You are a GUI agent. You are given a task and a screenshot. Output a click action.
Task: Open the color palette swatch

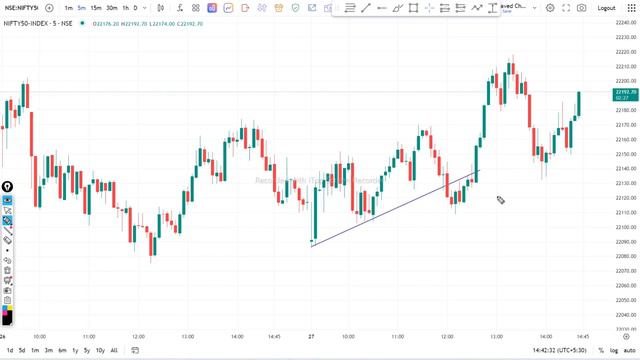click(x=7, y=316)
